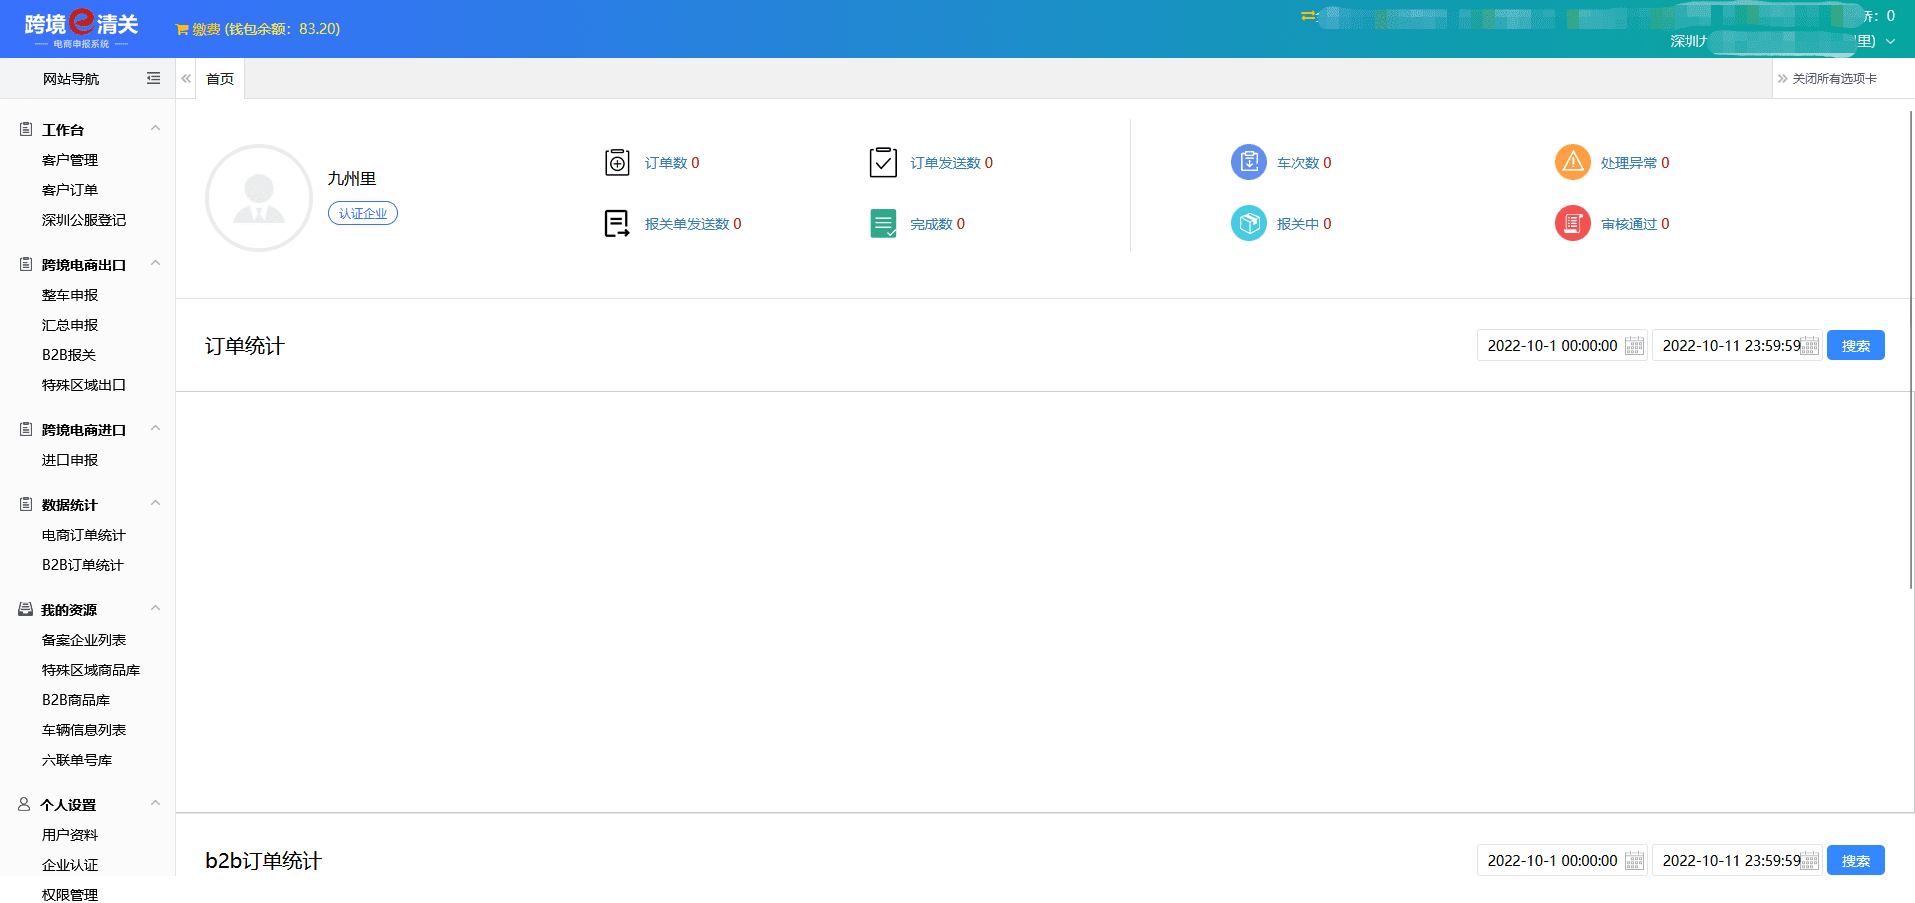This screenshot has height=903, width=1915.
Task: Collapse the 工作台 menu section
Action: [155, 129]
